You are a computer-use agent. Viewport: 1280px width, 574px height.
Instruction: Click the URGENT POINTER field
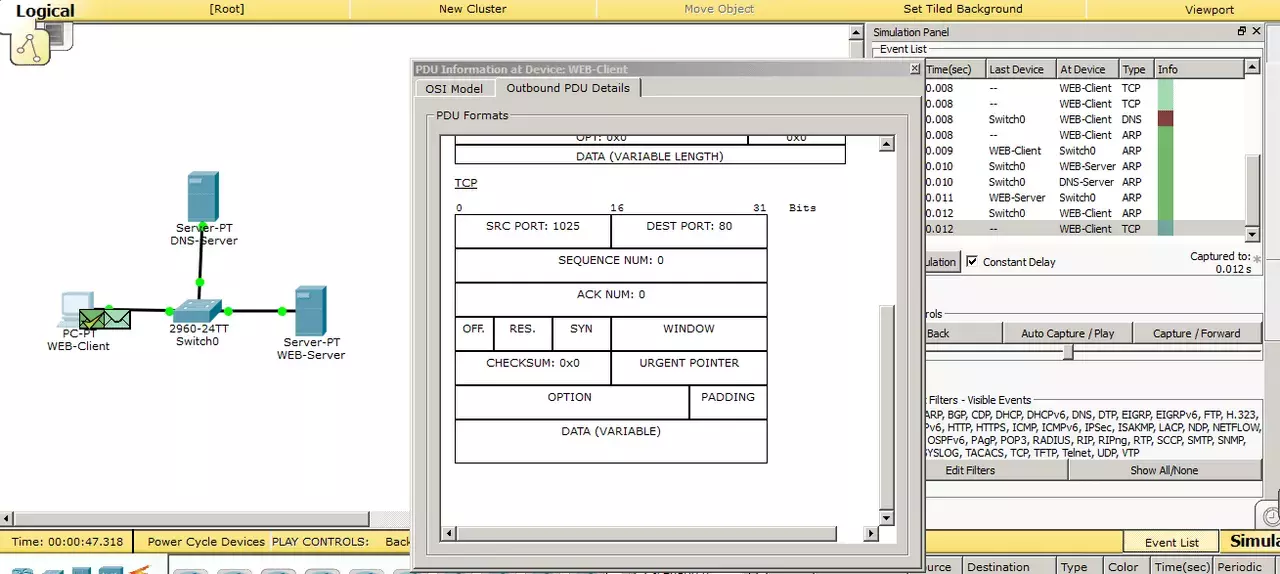689,367
